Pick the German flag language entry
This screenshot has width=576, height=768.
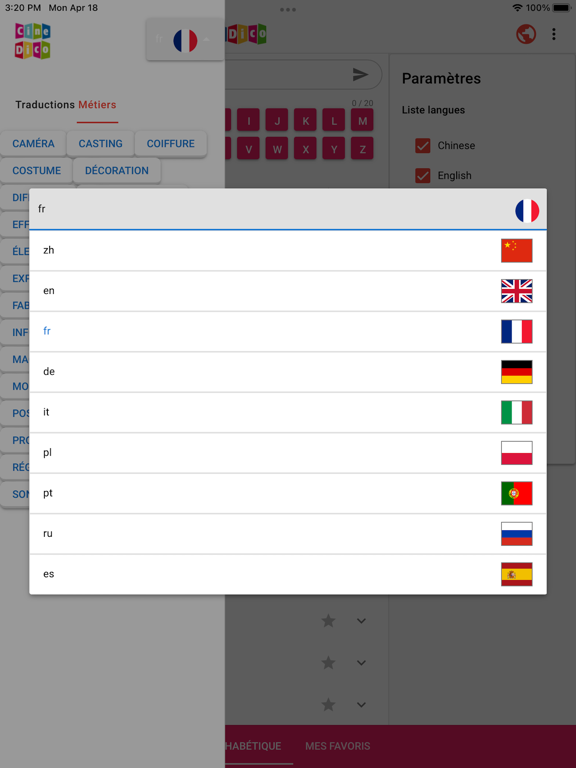(516, 372)
